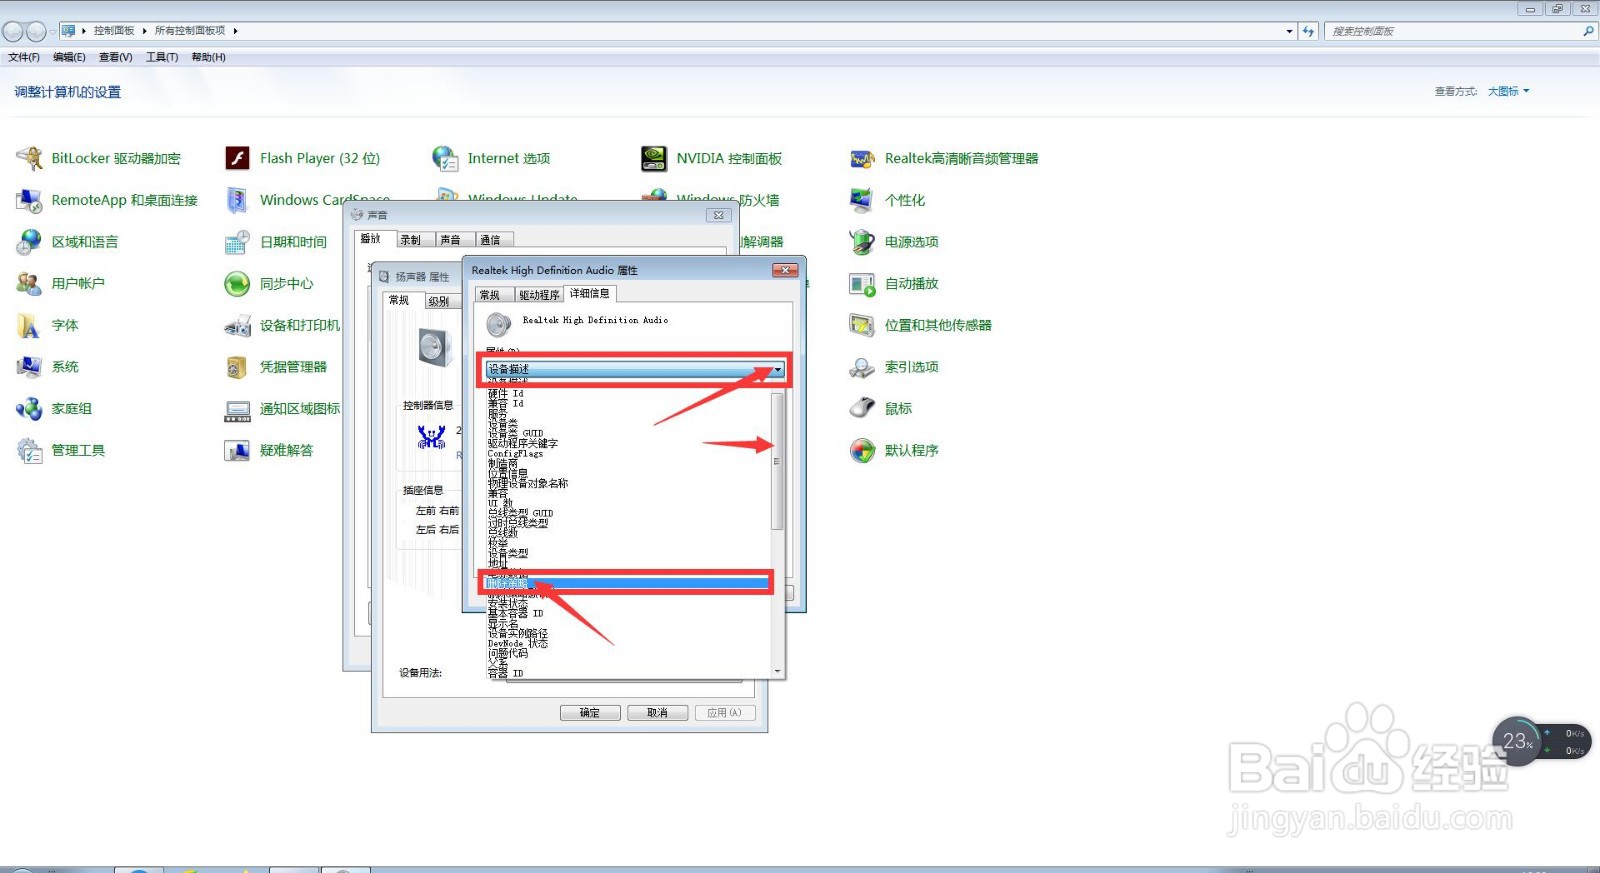Change view mode via 大图标 dropdown
This screenshot has width=1600, height=873.
1508,91
